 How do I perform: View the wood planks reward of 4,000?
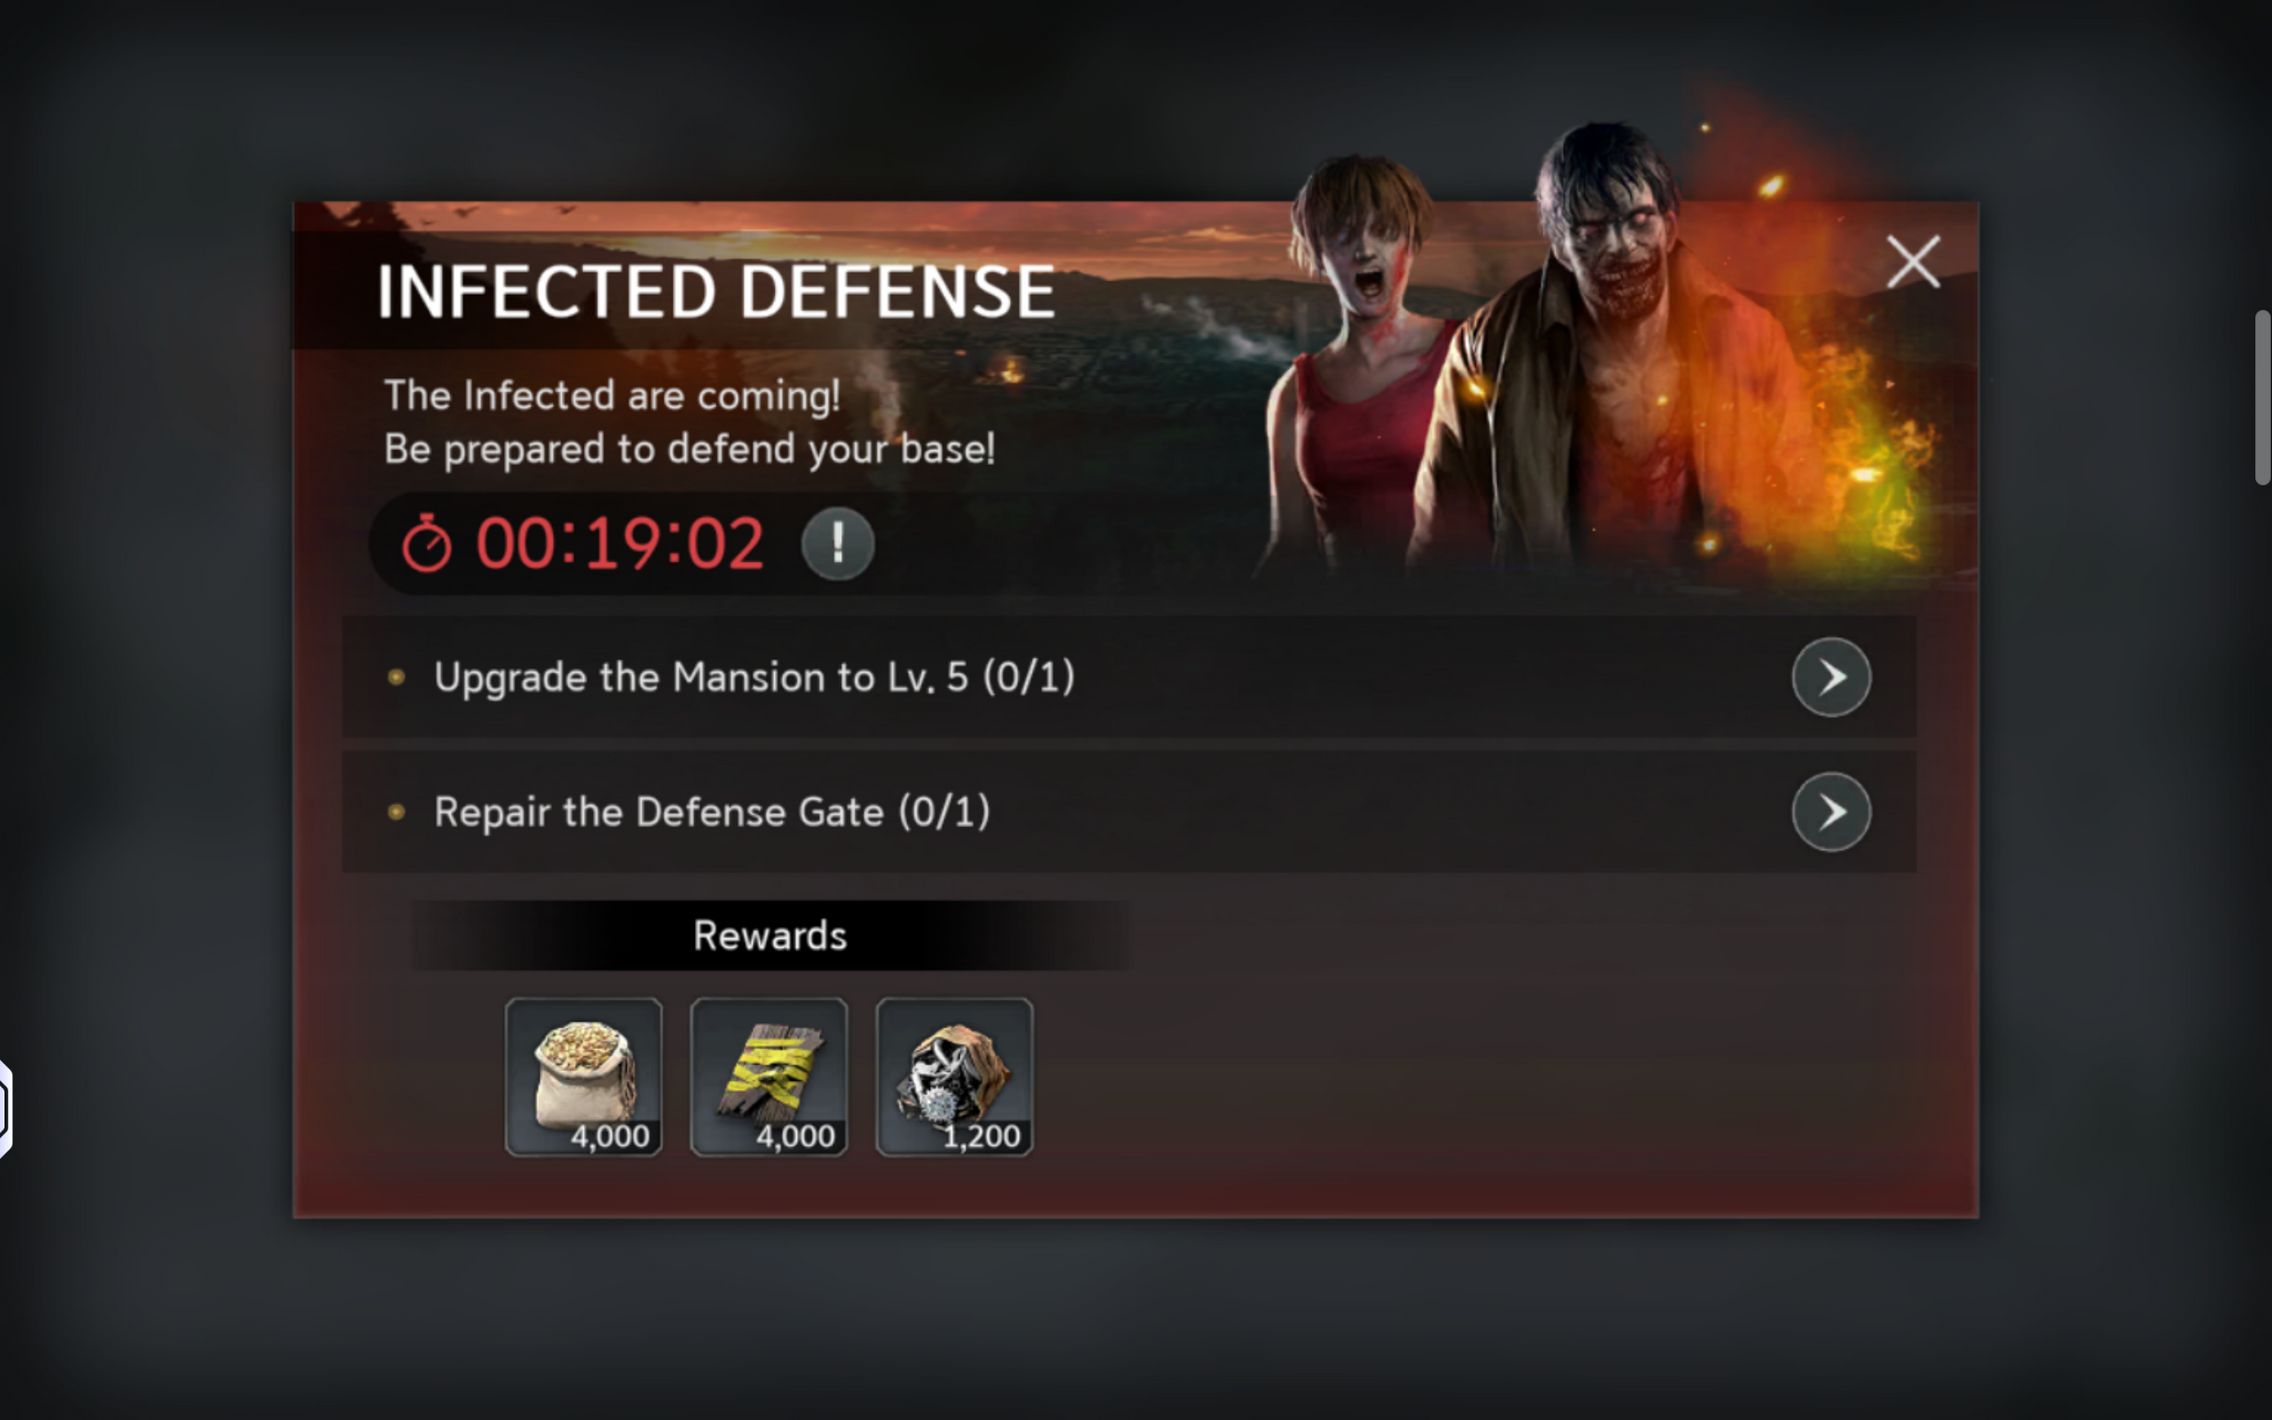point(769,1077)
